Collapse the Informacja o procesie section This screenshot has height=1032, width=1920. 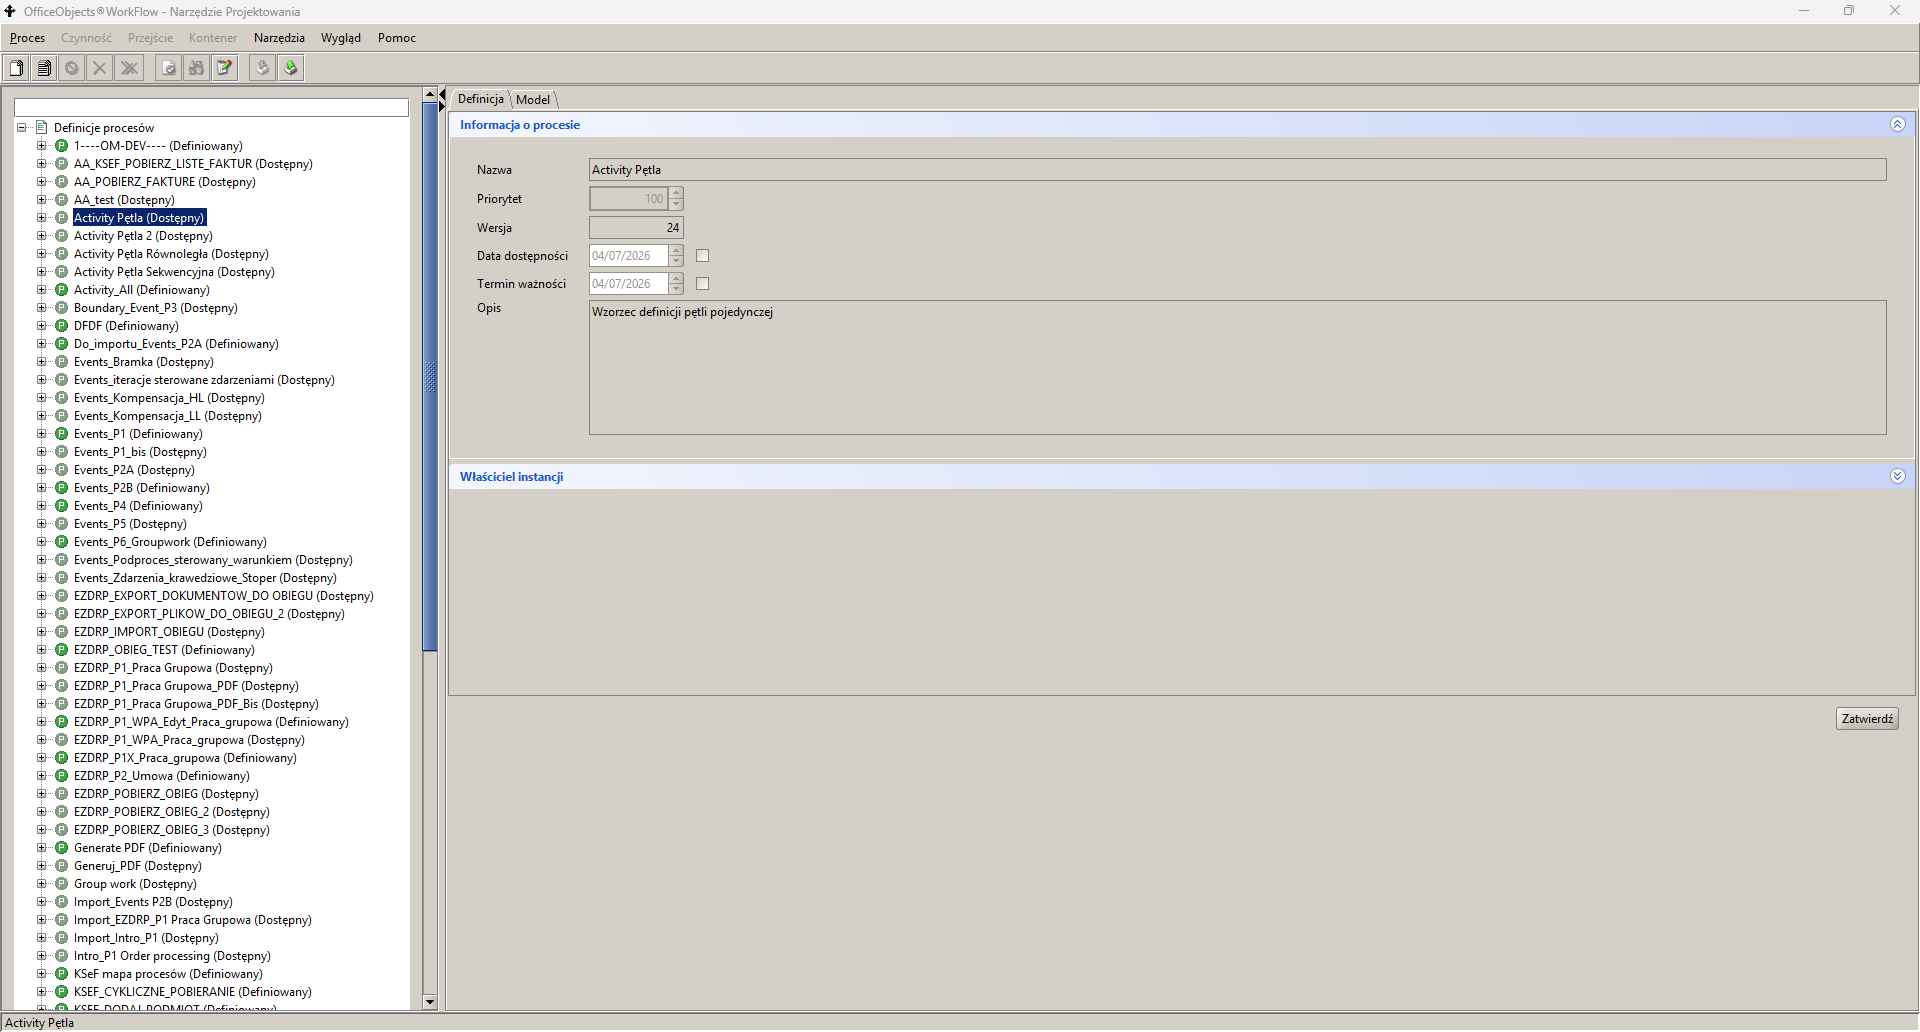tap(1898, 125)
